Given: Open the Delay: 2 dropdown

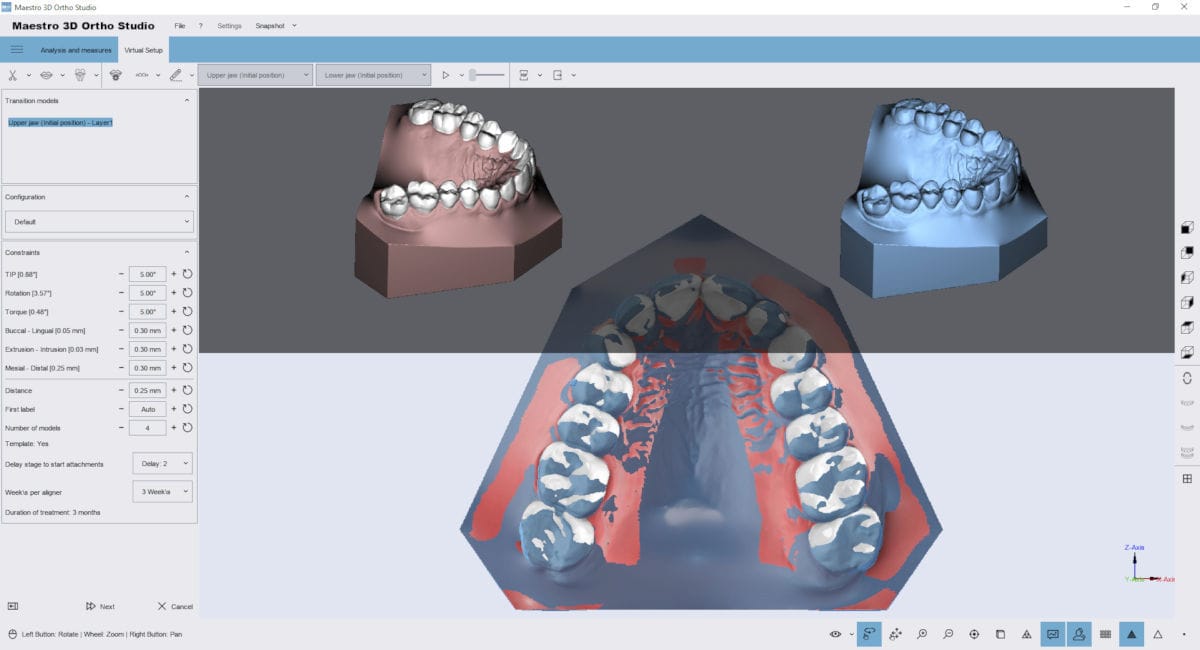Looking at the screenshot, I should click(x=162, y=463).
